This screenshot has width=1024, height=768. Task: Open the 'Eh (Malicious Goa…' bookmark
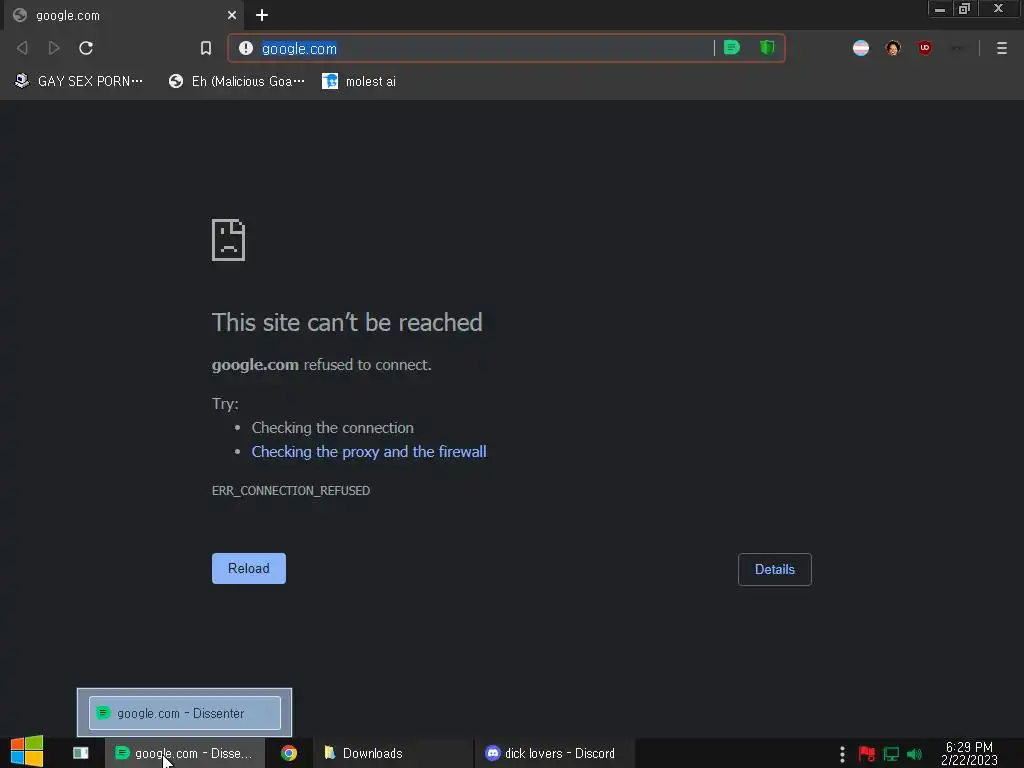click(236, 81)
